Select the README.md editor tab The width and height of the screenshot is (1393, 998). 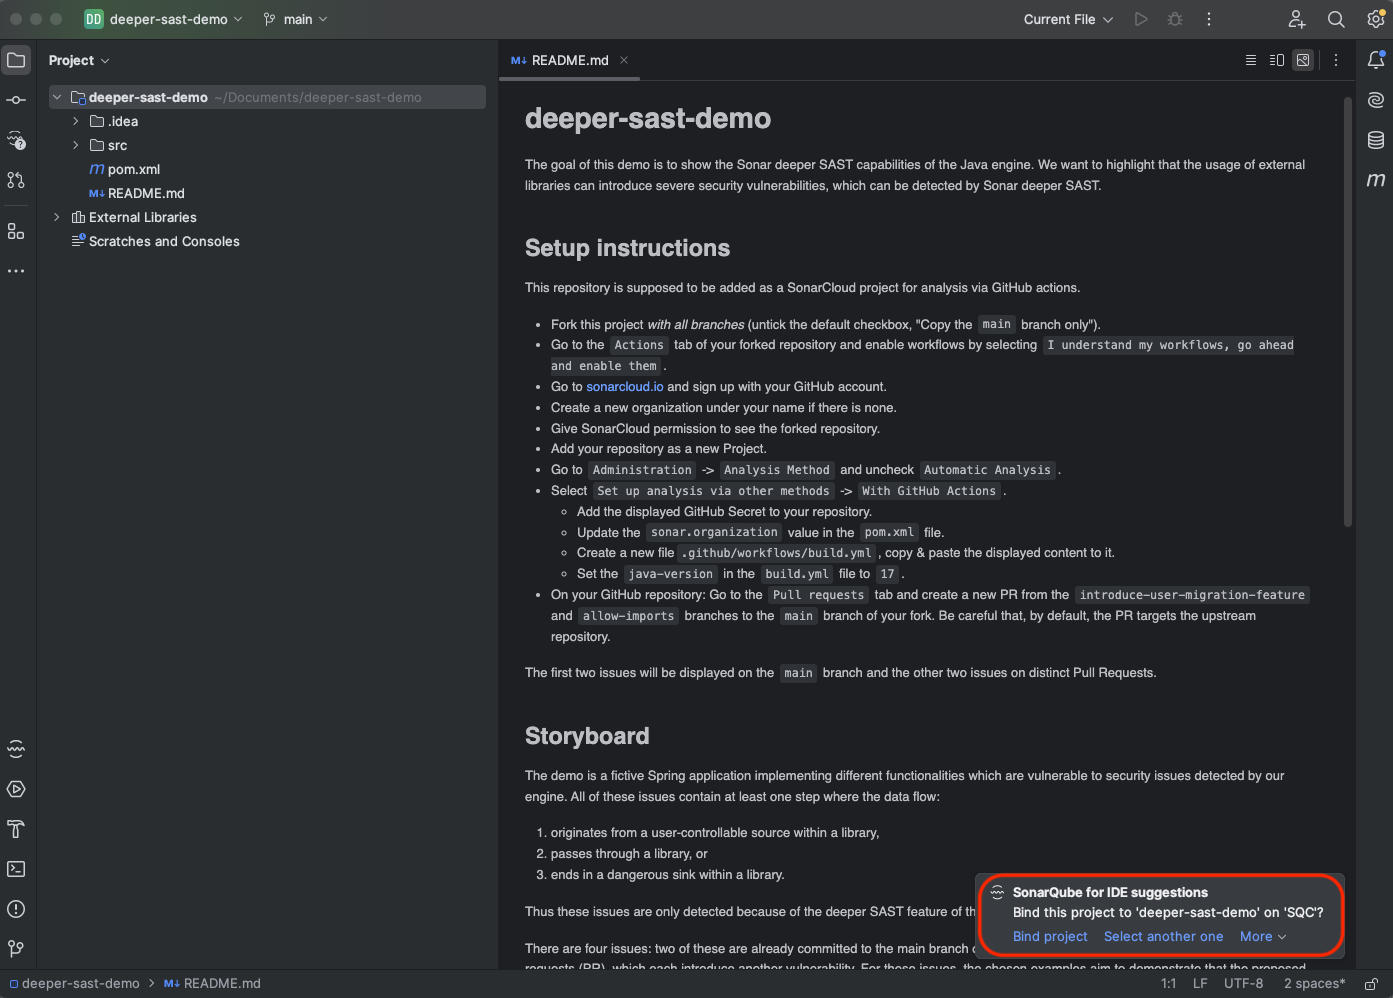click(568, 60)
